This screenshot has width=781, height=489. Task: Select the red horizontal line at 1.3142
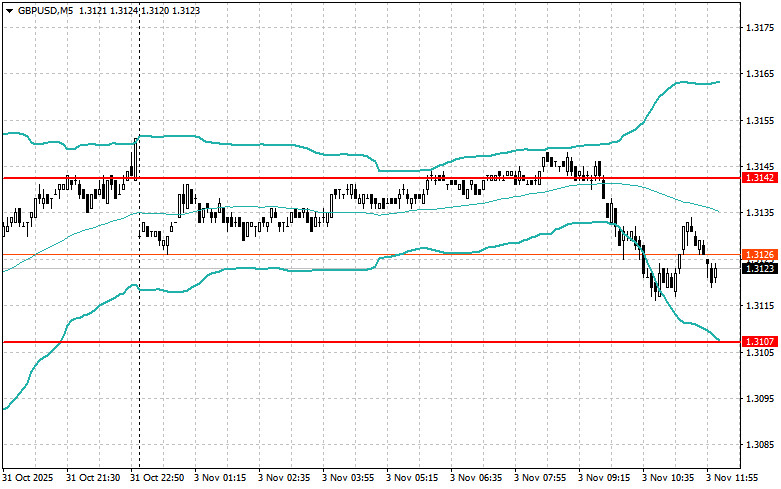(x=371, y=178)
